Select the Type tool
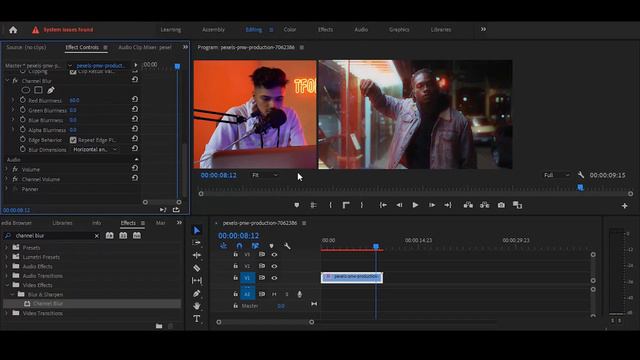The height and width of the screenshot is (360, 640). coord(197,318)
